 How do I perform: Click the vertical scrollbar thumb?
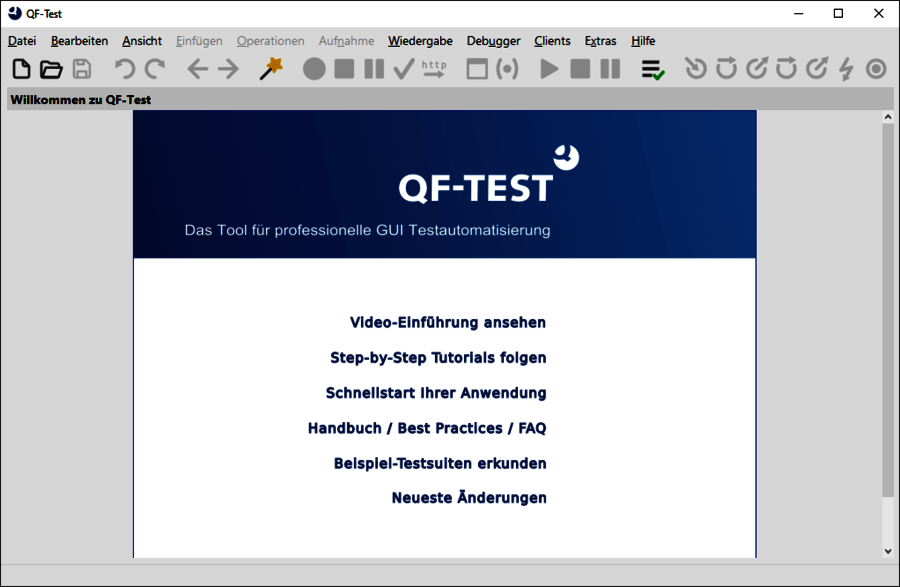[x=888, y=310]
